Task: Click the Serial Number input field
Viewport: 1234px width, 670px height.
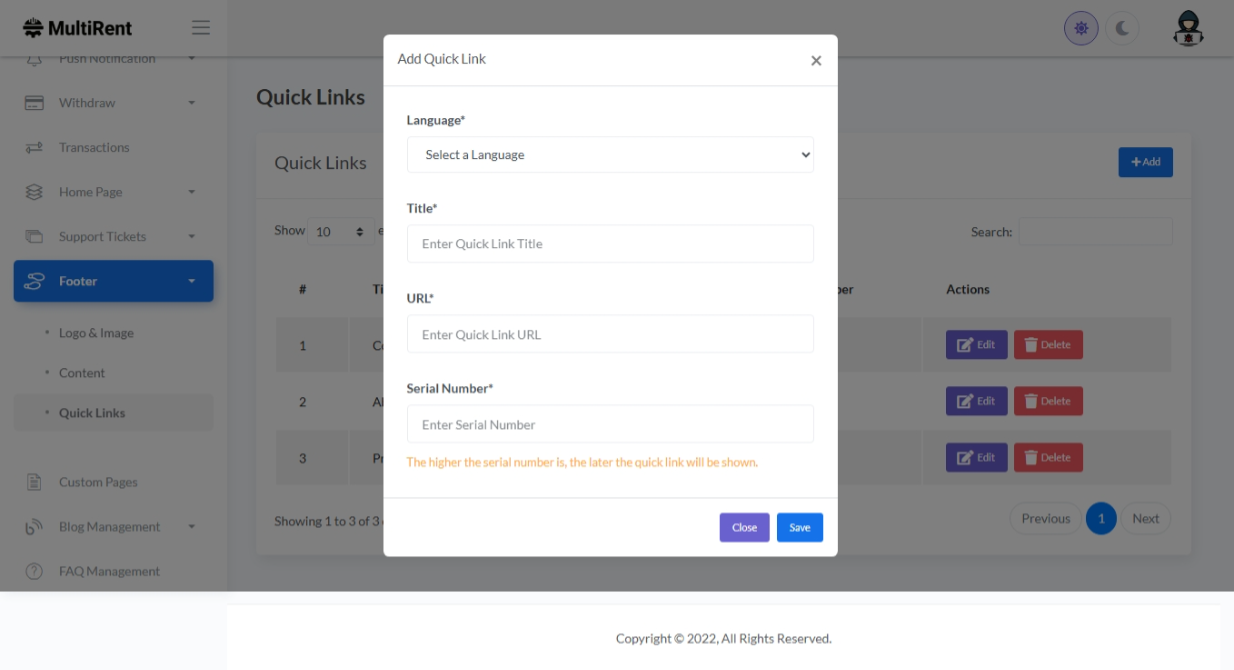Action: [x=610, y=425]
